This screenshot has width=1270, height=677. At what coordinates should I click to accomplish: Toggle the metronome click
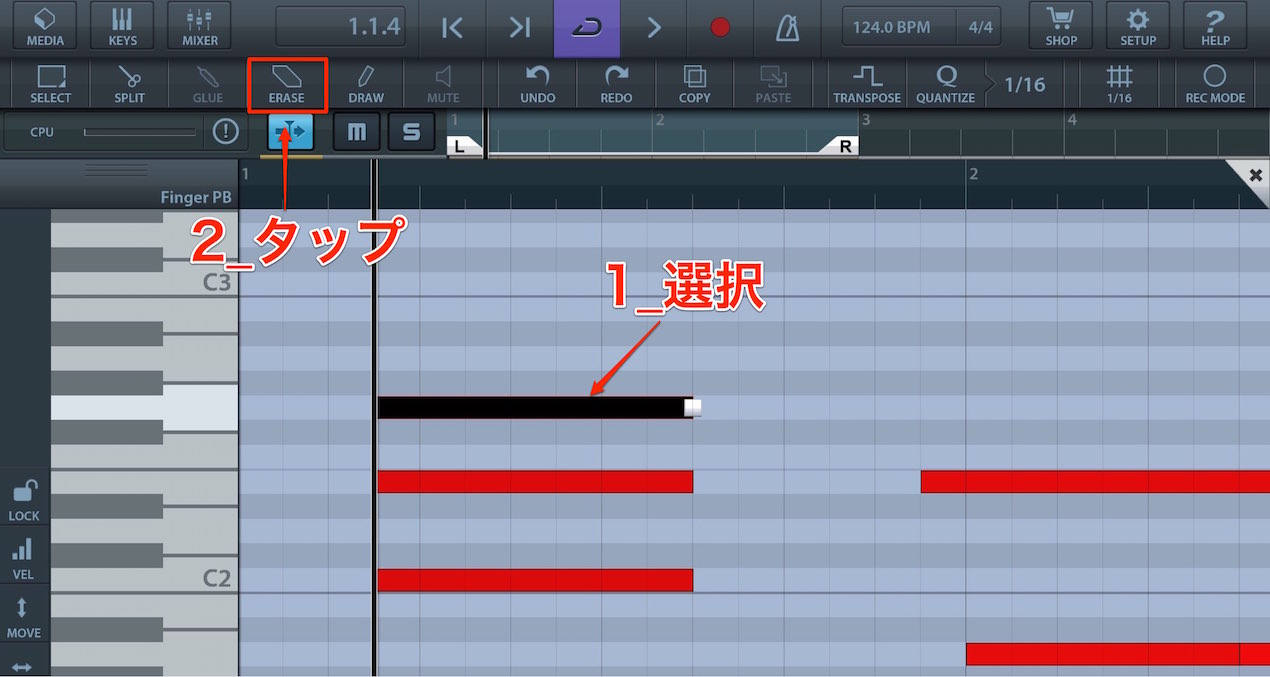787,28
